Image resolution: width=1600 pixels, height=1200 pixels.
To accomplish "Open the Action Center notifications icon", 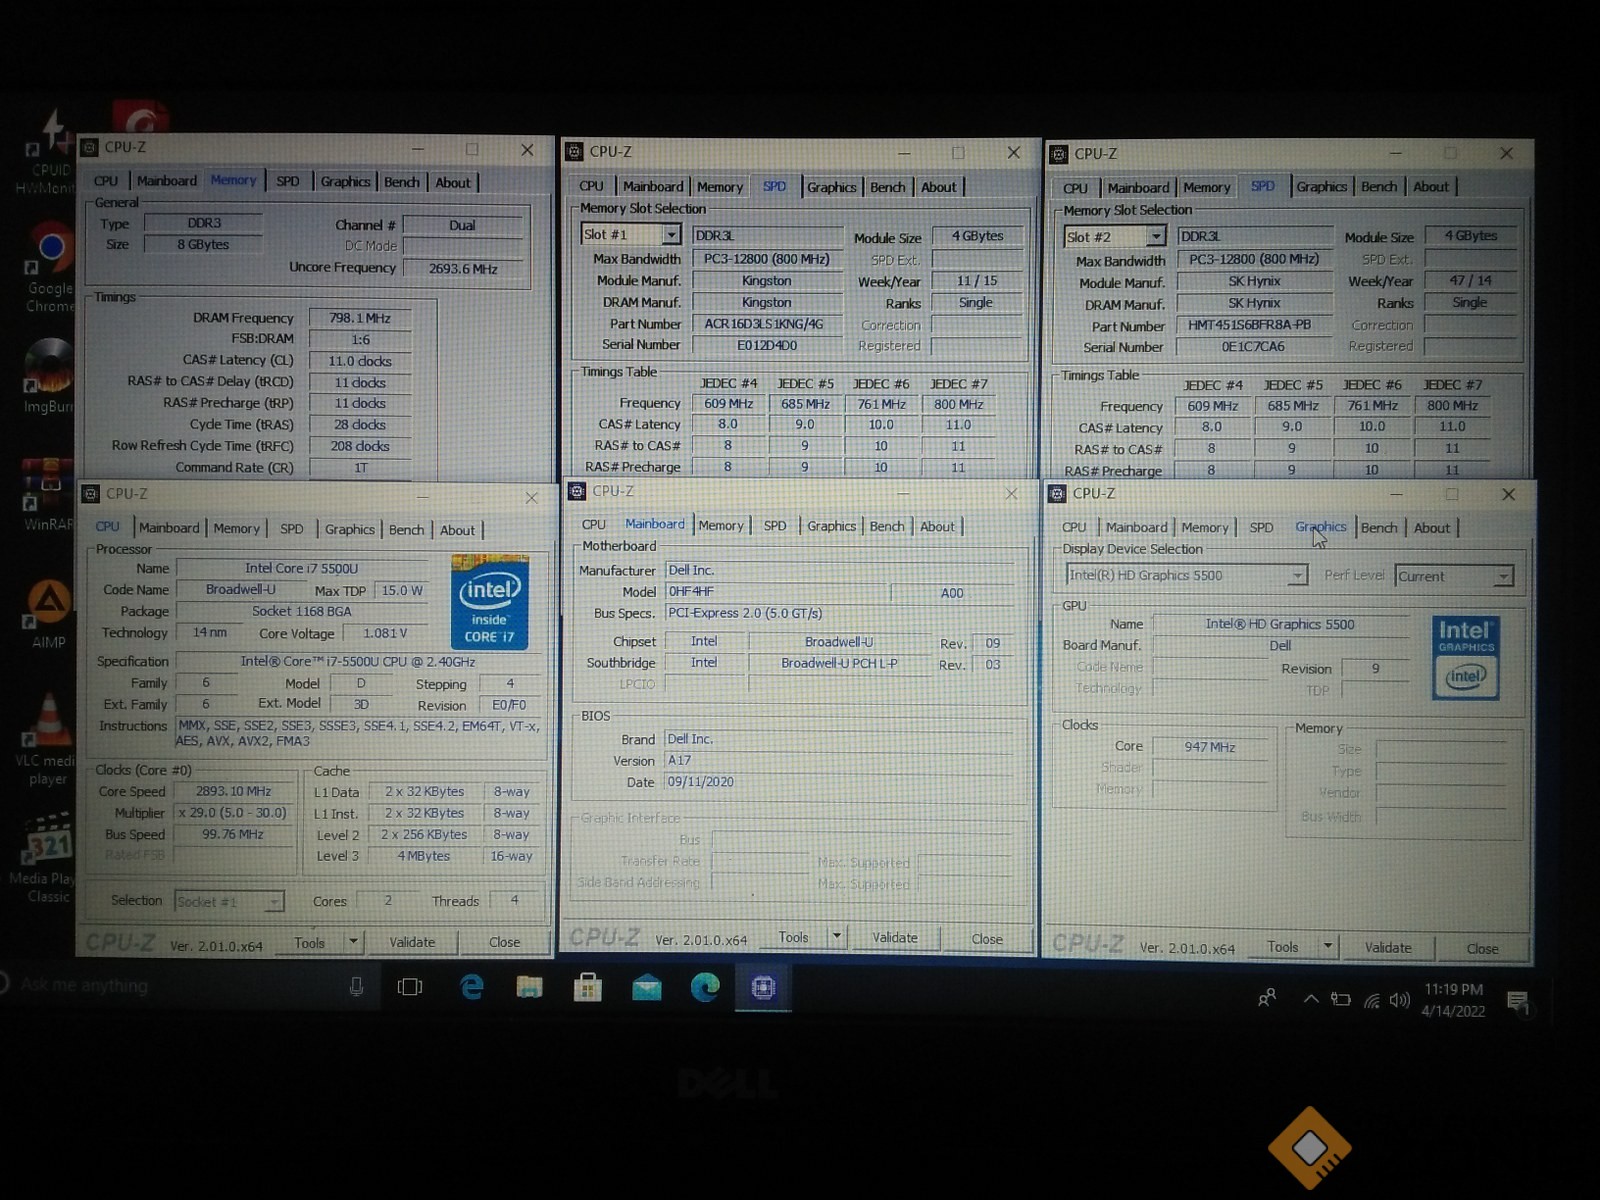I will pyautogui.click(x=1517, y=1002).
